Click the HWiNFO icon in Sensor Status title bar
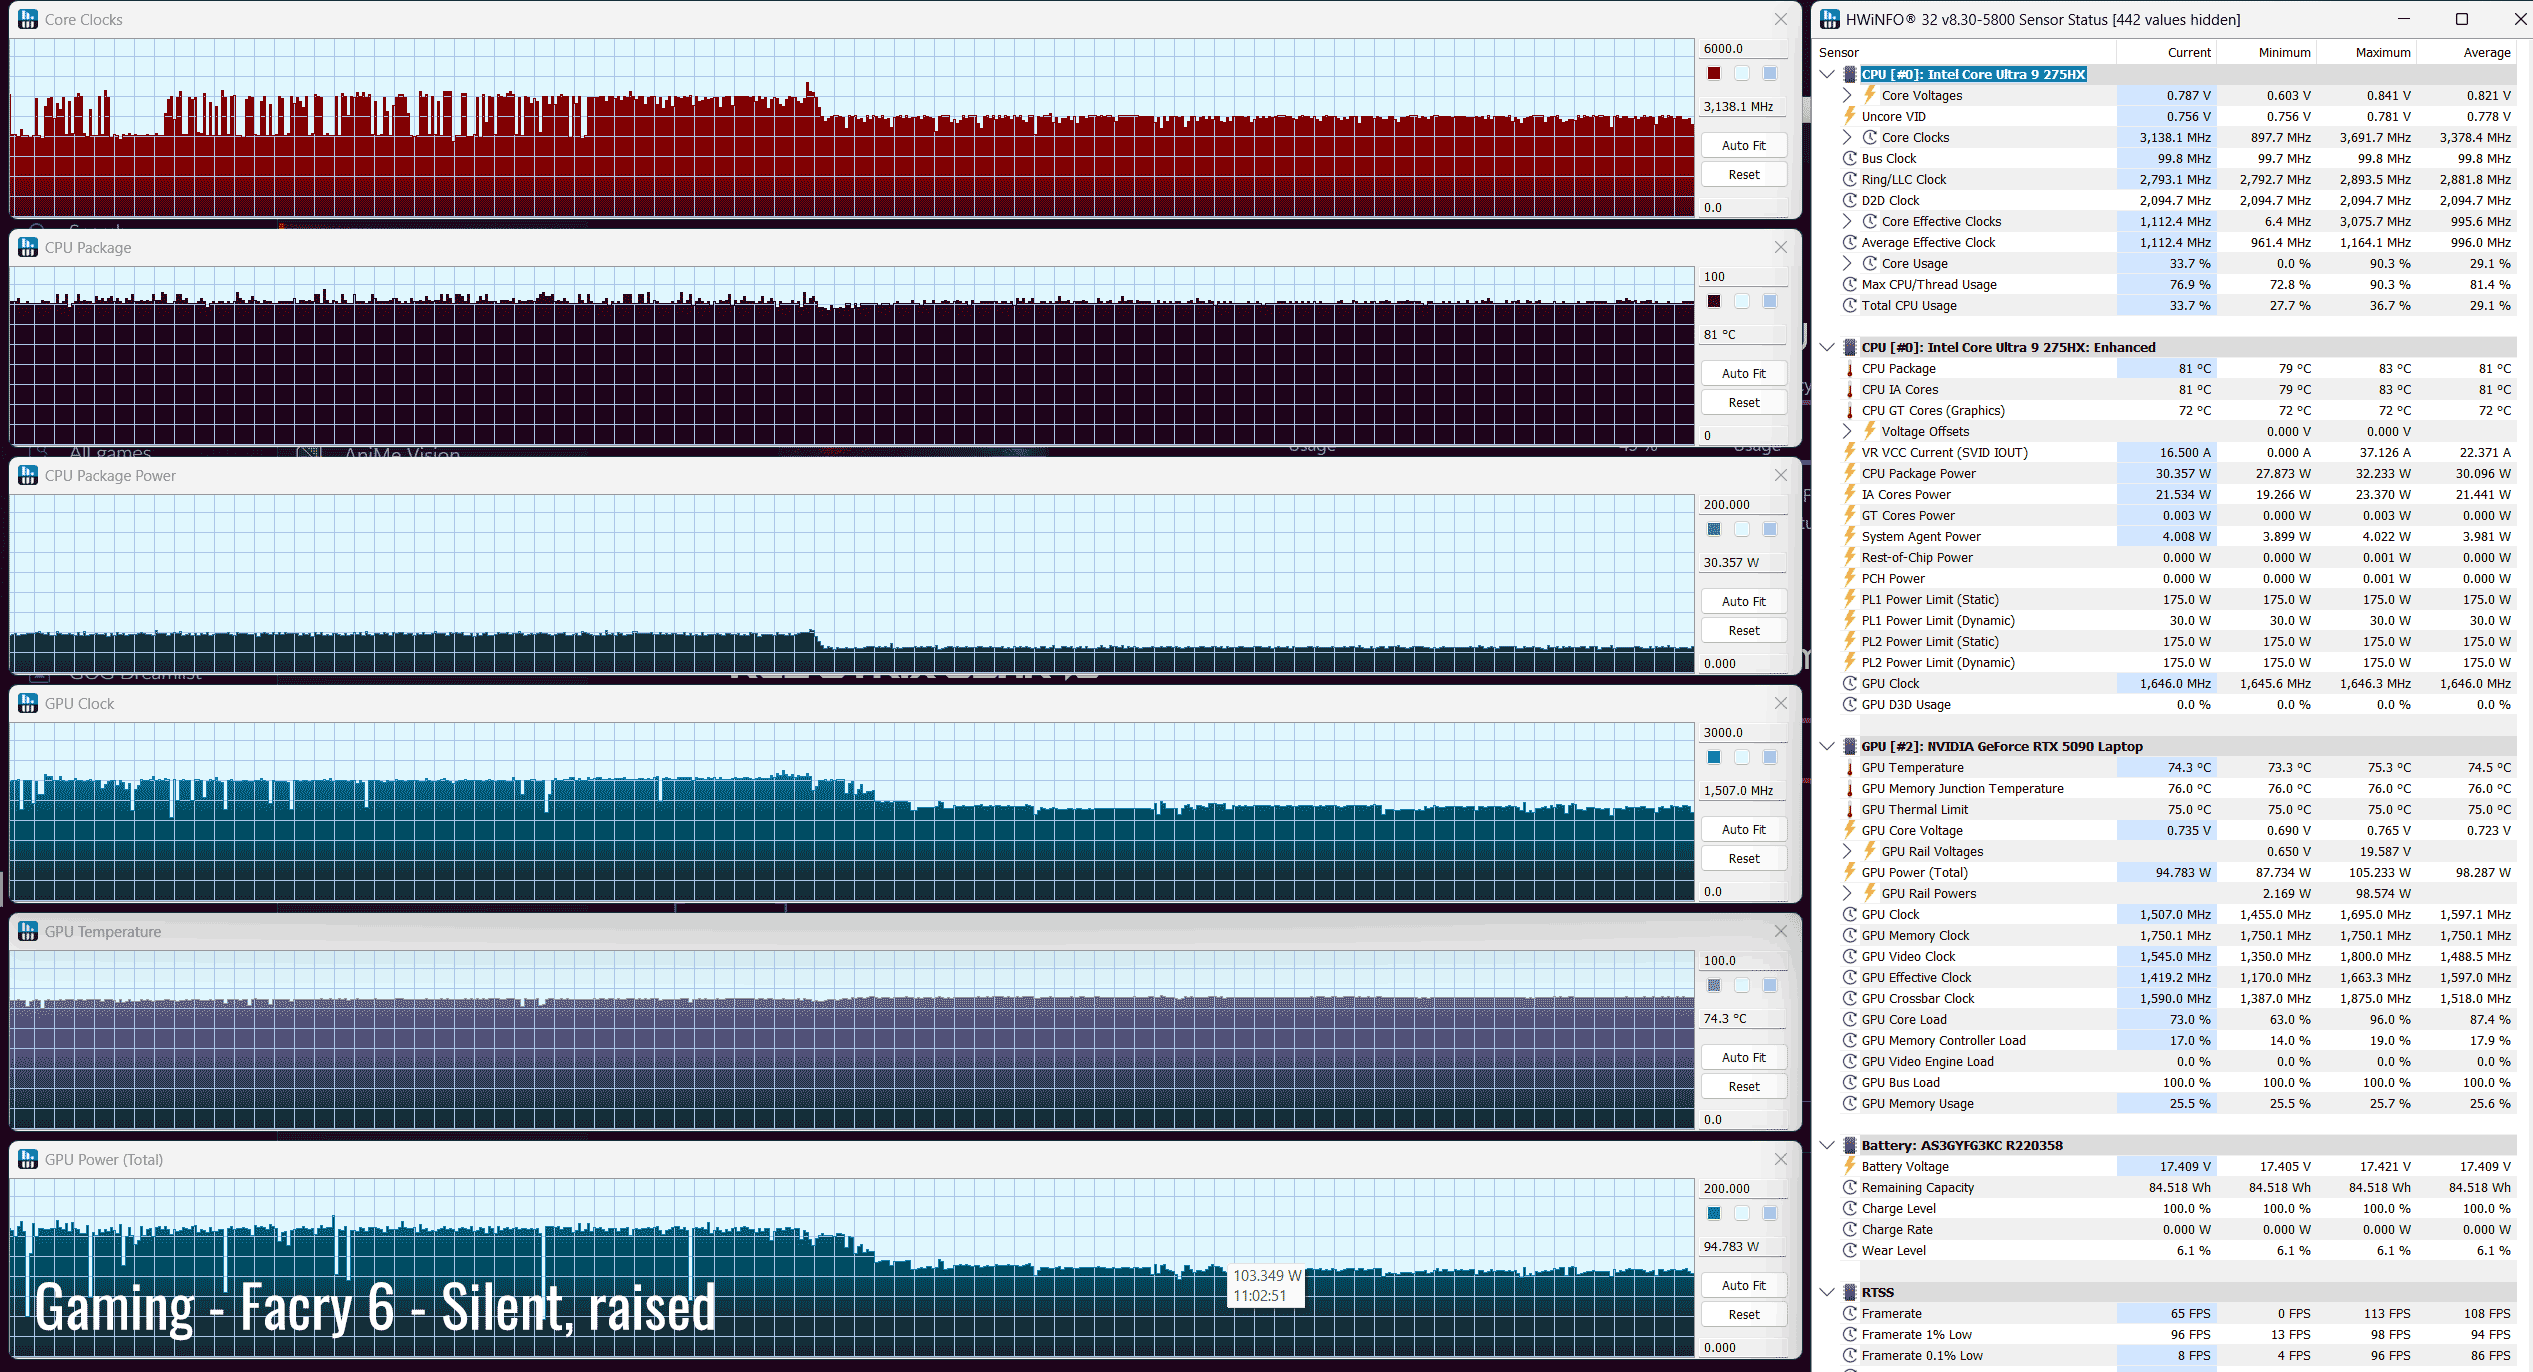The image size is (2533, 1372). coord(1830,19)
